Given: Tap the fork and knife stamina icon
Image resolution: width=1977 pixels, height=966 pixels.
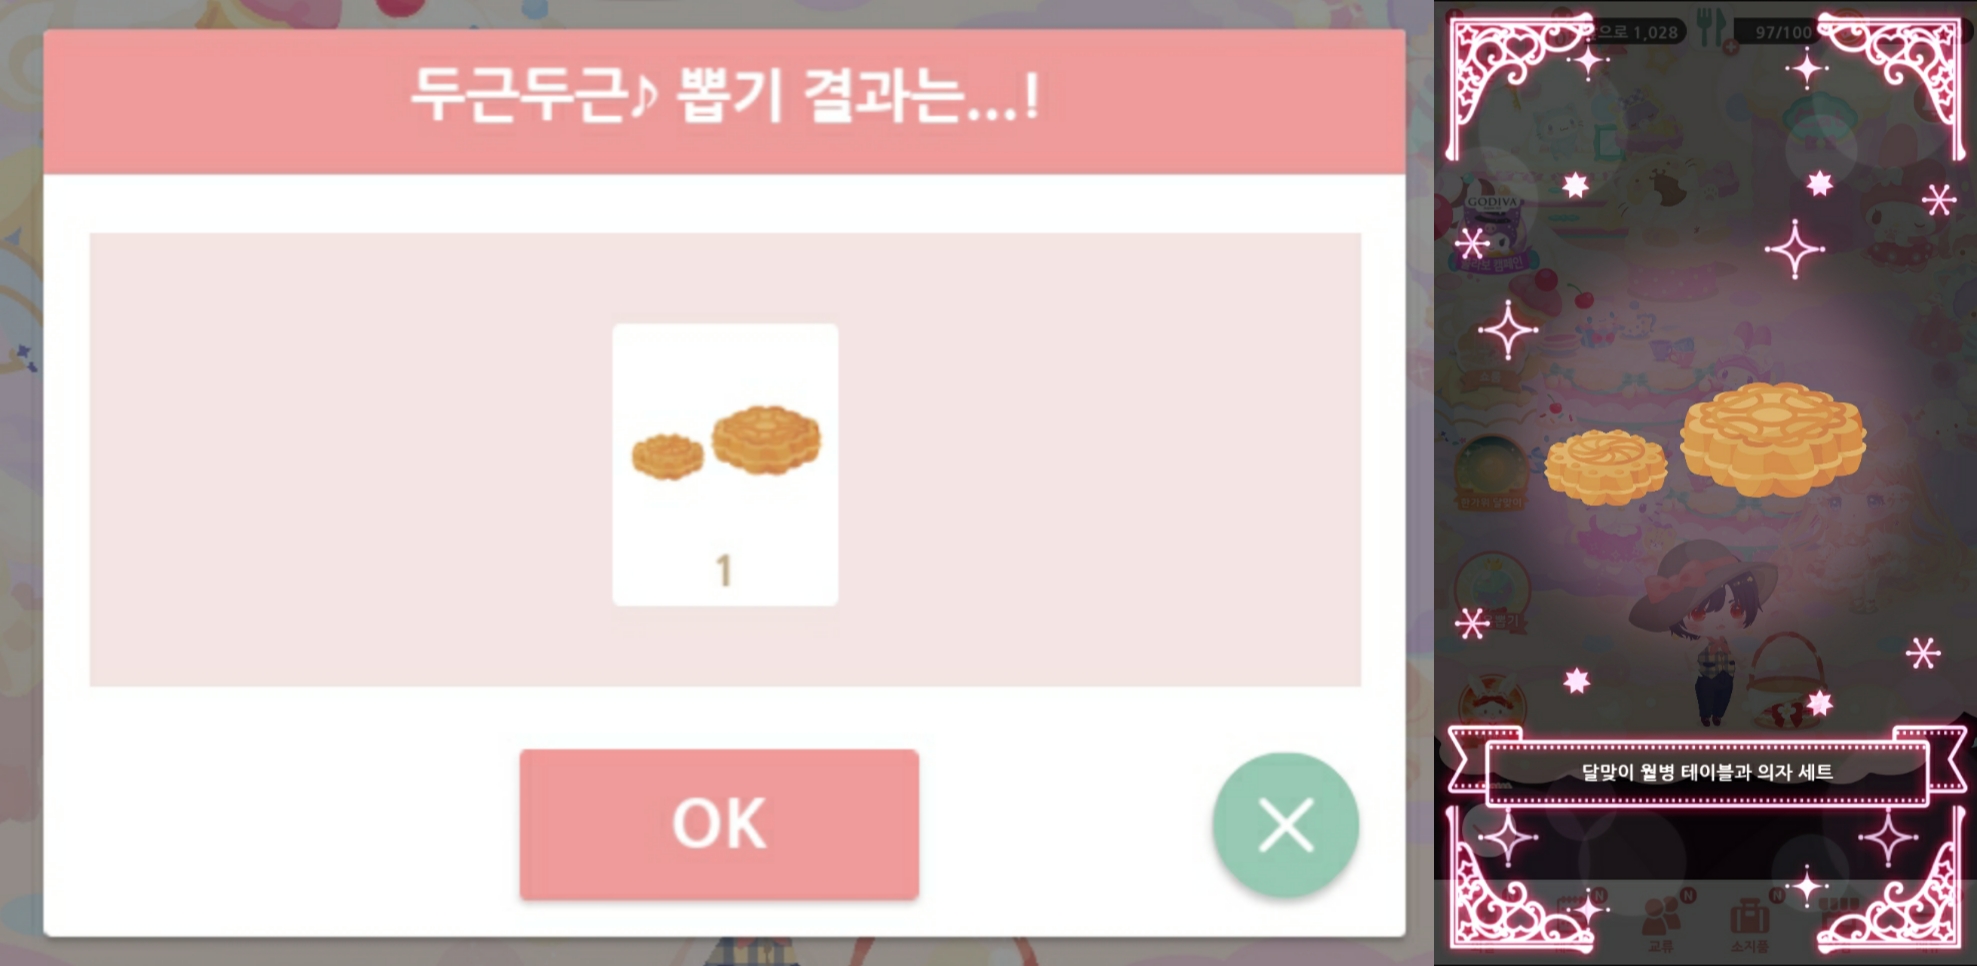Looking at the screenshot, I should [1711, 30].
